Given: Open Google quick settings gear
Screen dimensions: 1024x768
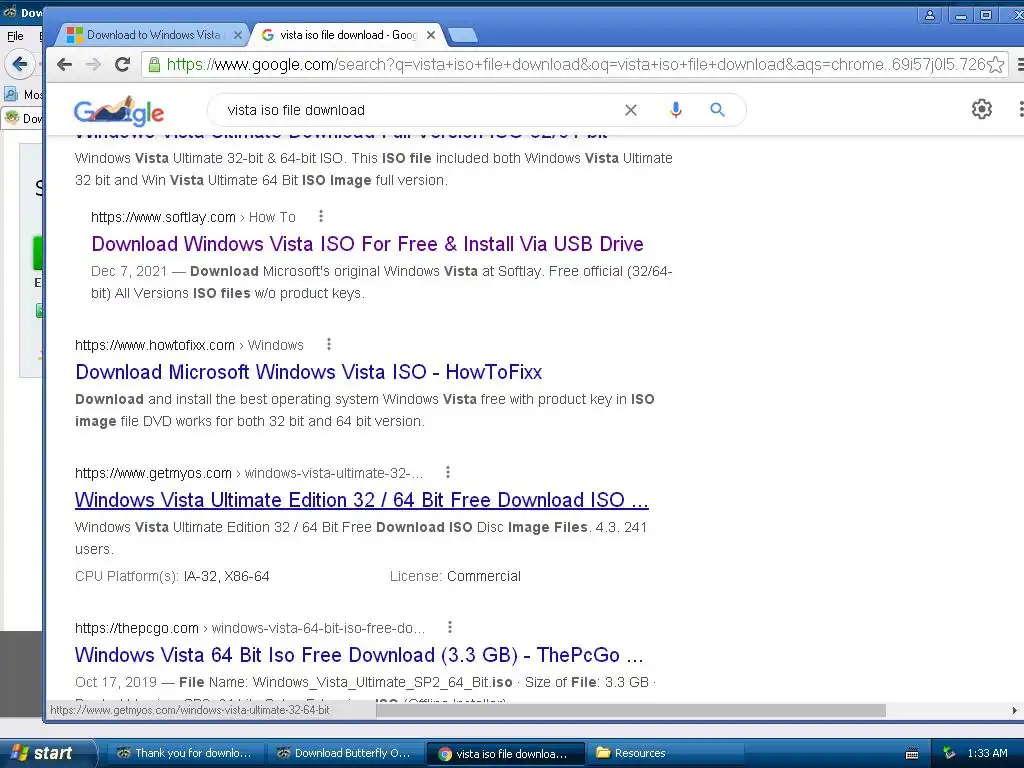Looking at the screenshot, I should coord(982,109).
